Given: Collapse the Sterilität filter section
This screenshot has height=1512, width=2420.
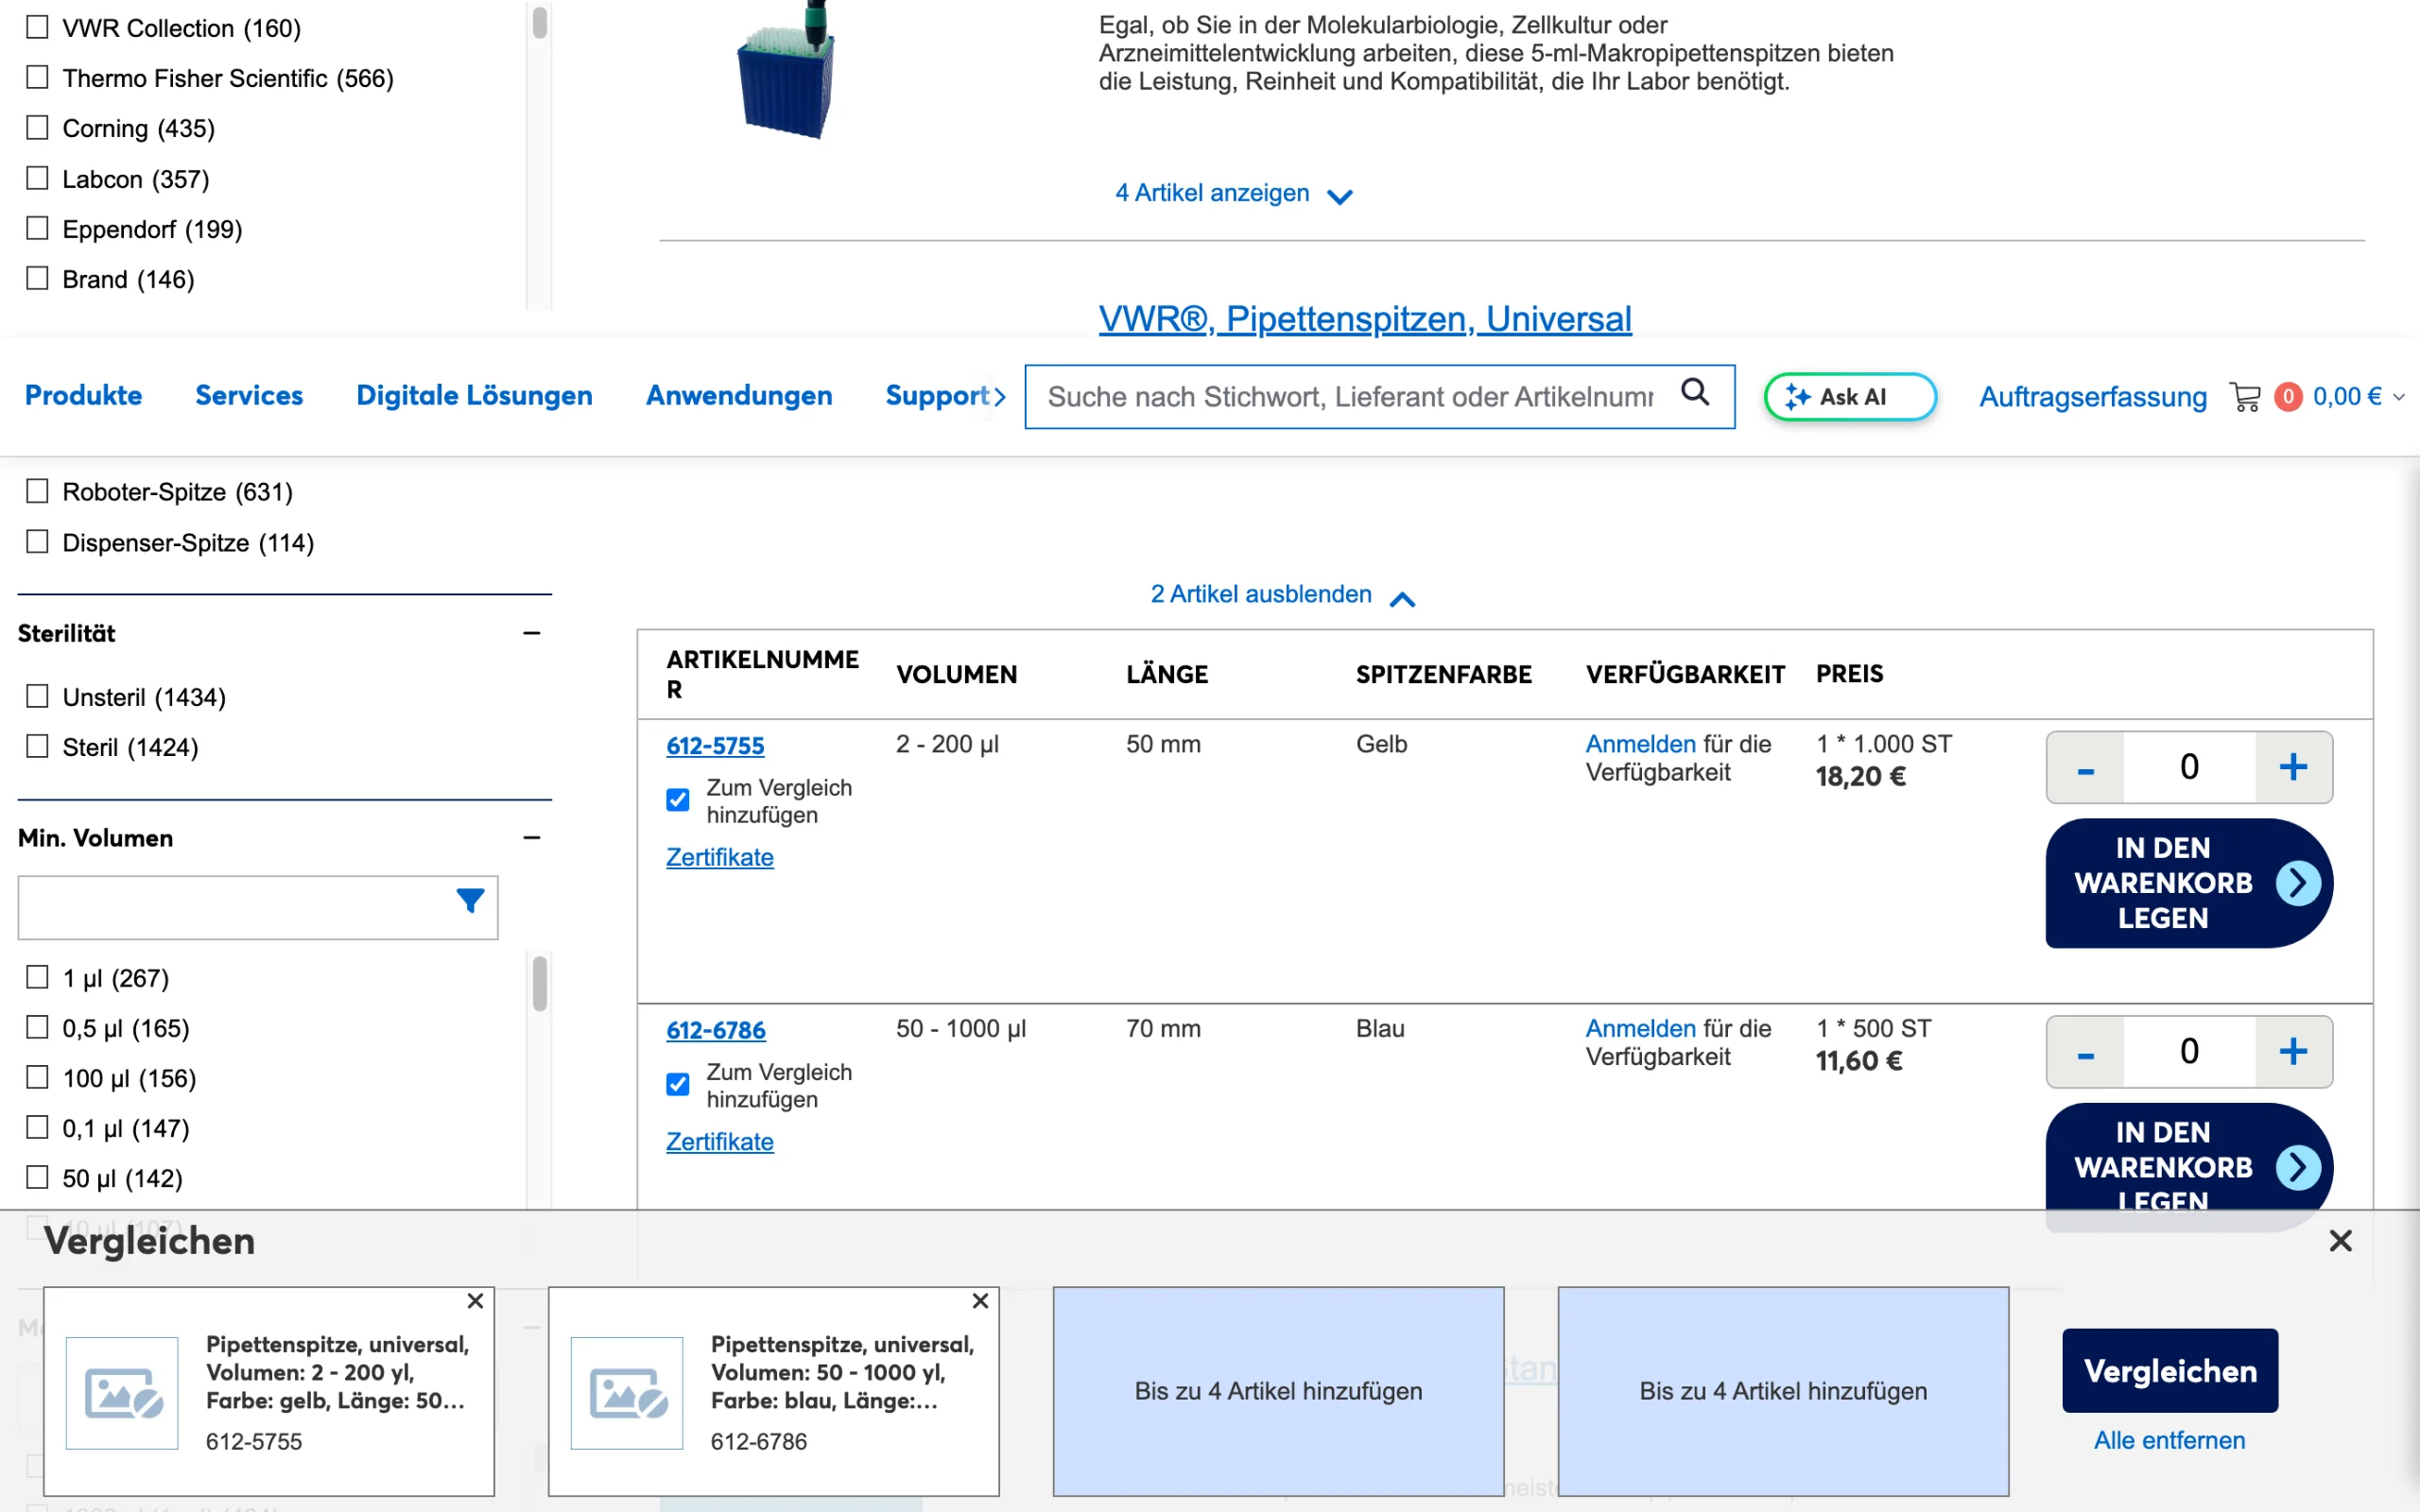Looking at the screenshot, I should (x=532, y=633).
